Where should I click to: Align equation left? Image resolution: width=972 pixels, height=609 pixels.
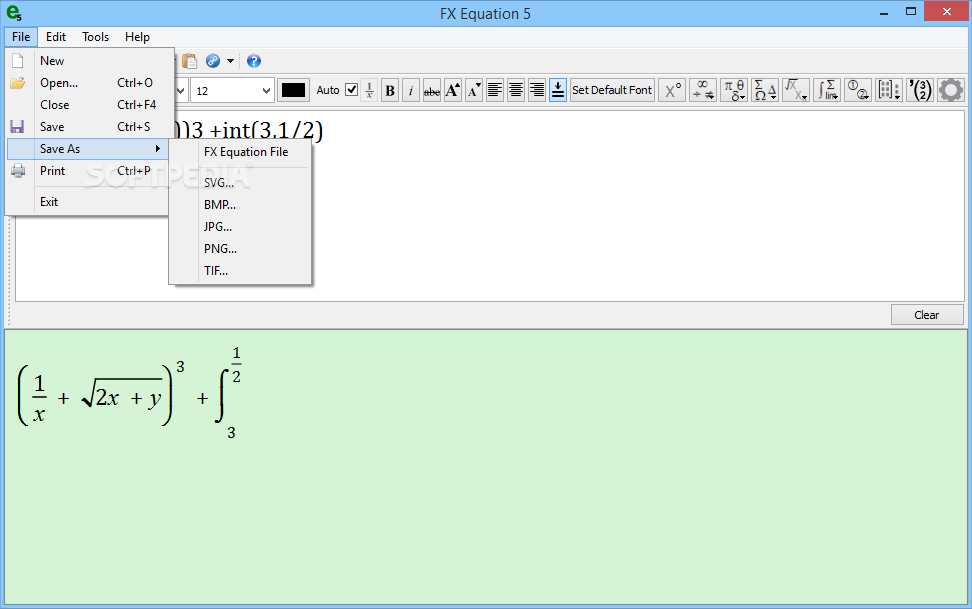coord(495,91)
